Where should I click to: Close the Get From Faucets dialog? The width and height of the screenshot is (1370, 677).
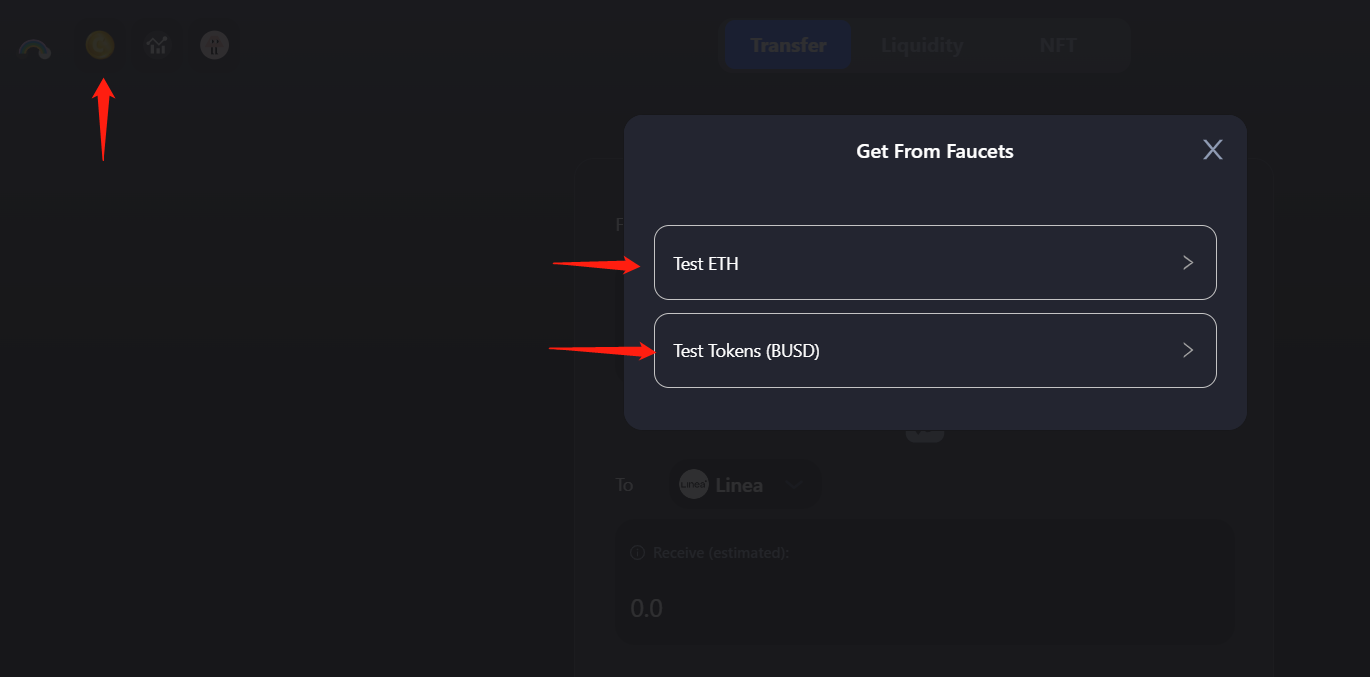pos(1212,150)
